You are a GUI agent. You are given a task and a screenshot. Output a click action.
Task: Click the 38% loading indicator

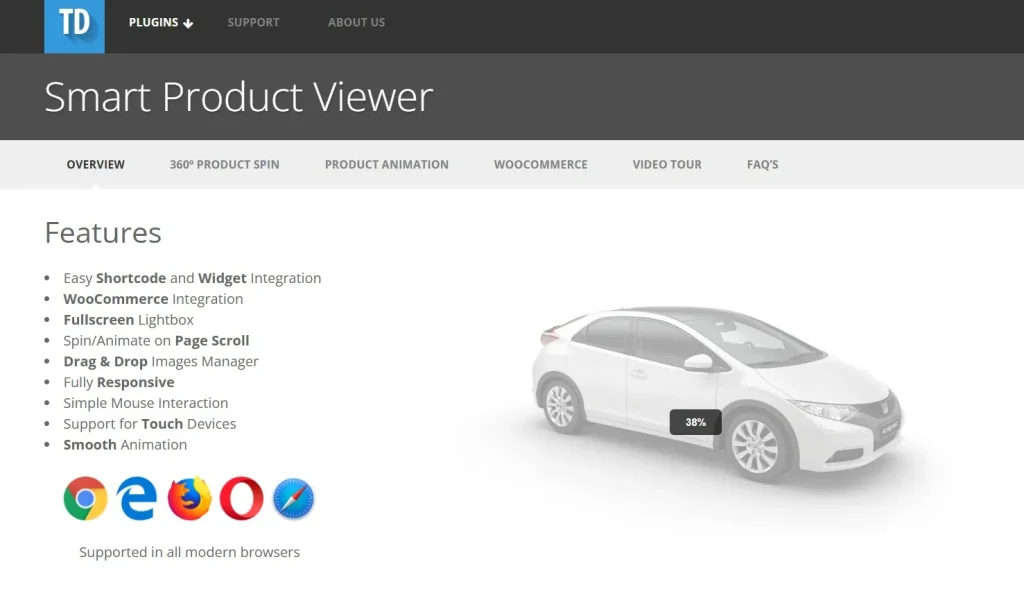click(x=696, y=422)
